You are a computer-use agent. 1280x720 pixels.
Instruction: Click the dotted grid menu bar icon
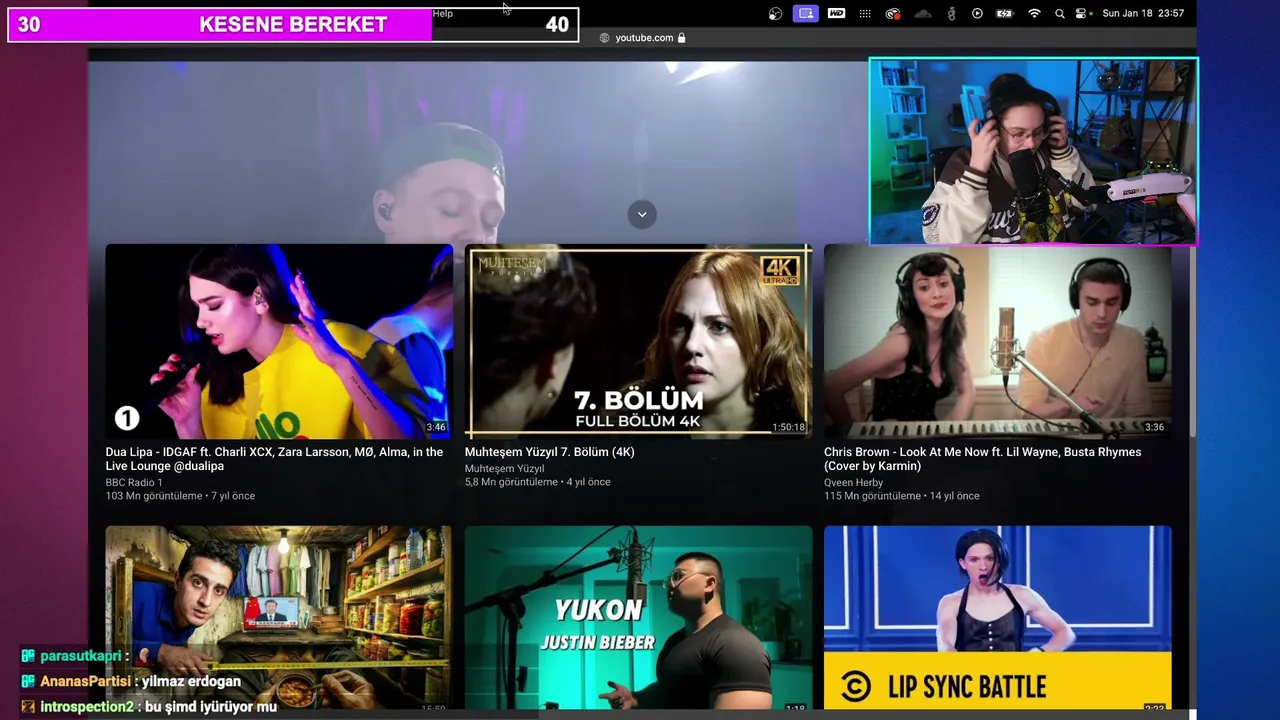[x=865, y=13]
